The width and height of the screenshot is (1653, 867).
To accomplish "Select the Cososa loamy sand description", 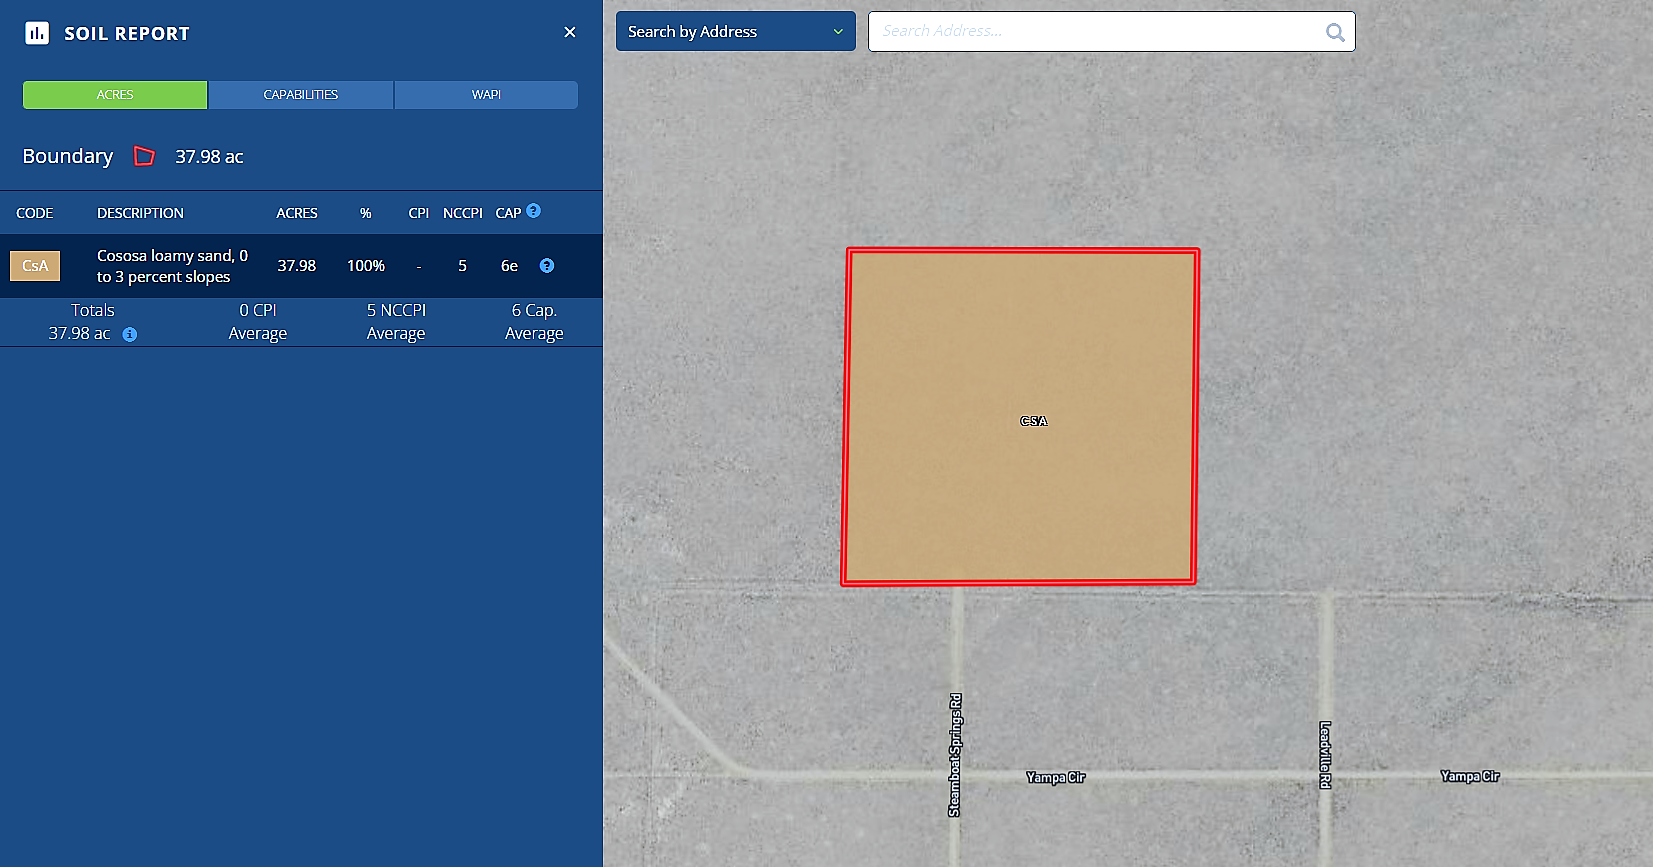I will click(x=172, y=266).
